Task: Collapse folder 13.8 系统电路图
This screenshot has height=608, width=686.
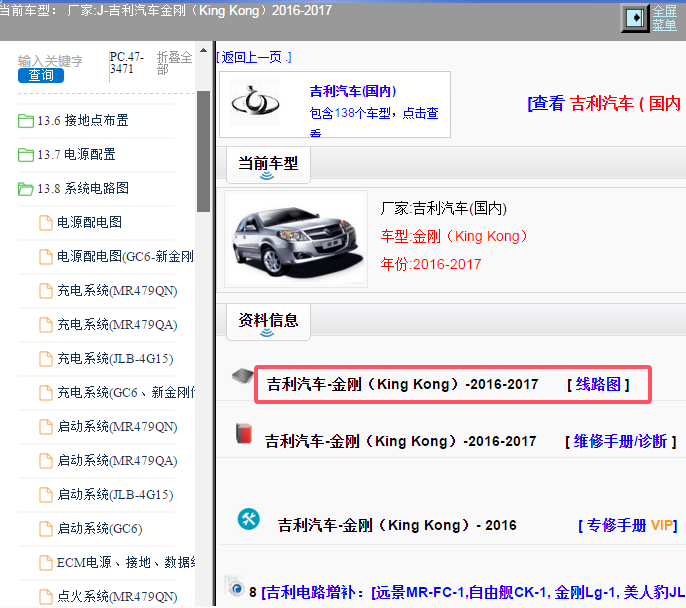Action: tap(83, 189)
